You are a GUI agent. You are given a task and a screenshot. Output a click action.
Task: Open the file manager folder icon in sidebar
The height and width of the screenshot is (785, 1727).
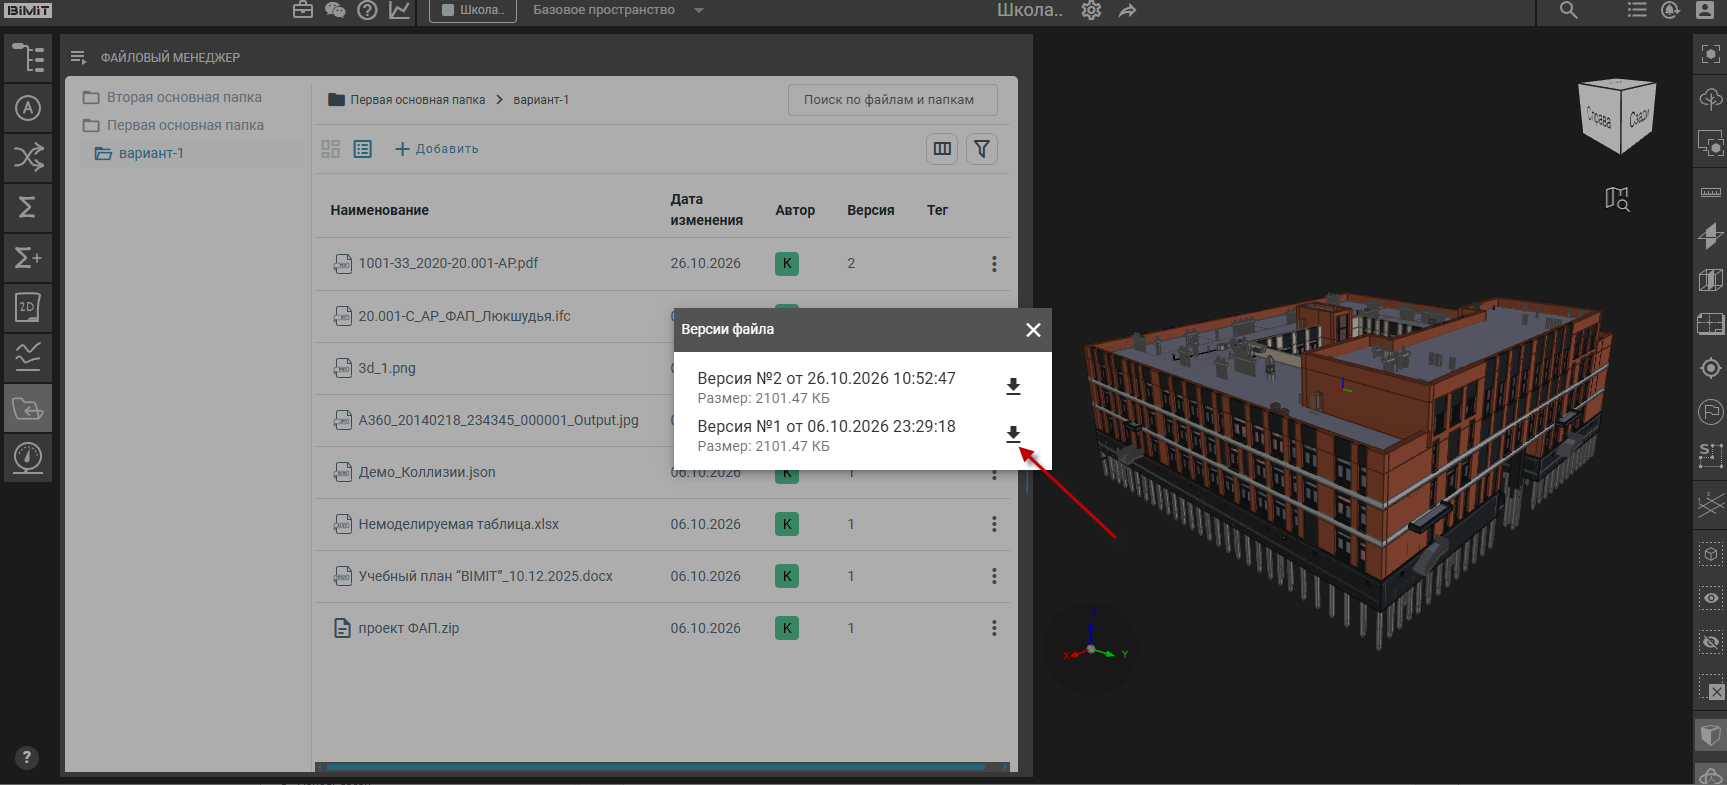tap(28, 408)
